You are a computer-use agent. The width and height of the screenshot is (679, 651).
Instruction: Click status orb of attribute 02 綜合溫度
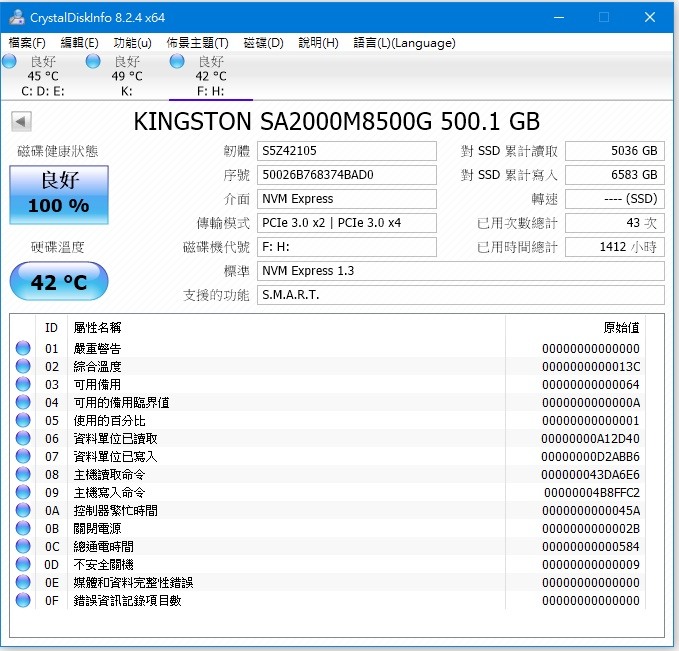(x=23, y=366)
